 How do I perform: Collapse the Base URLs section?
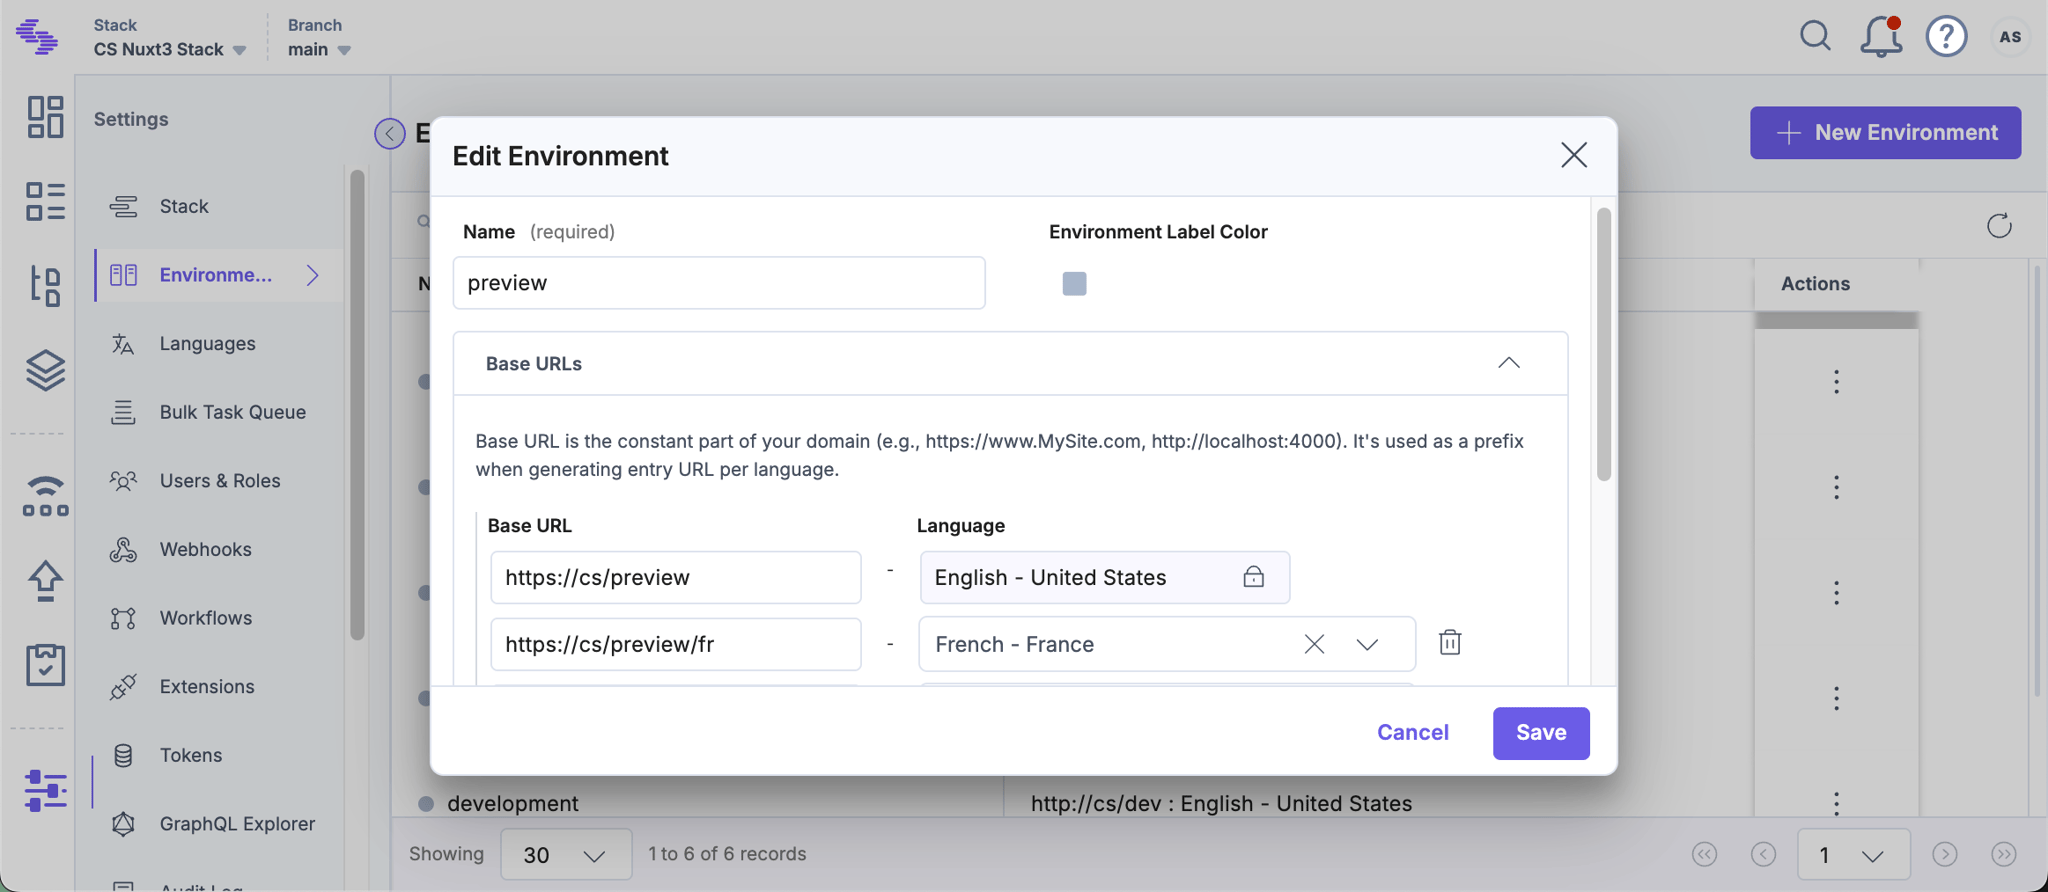pyautogui.click(x=1509, y=363)
